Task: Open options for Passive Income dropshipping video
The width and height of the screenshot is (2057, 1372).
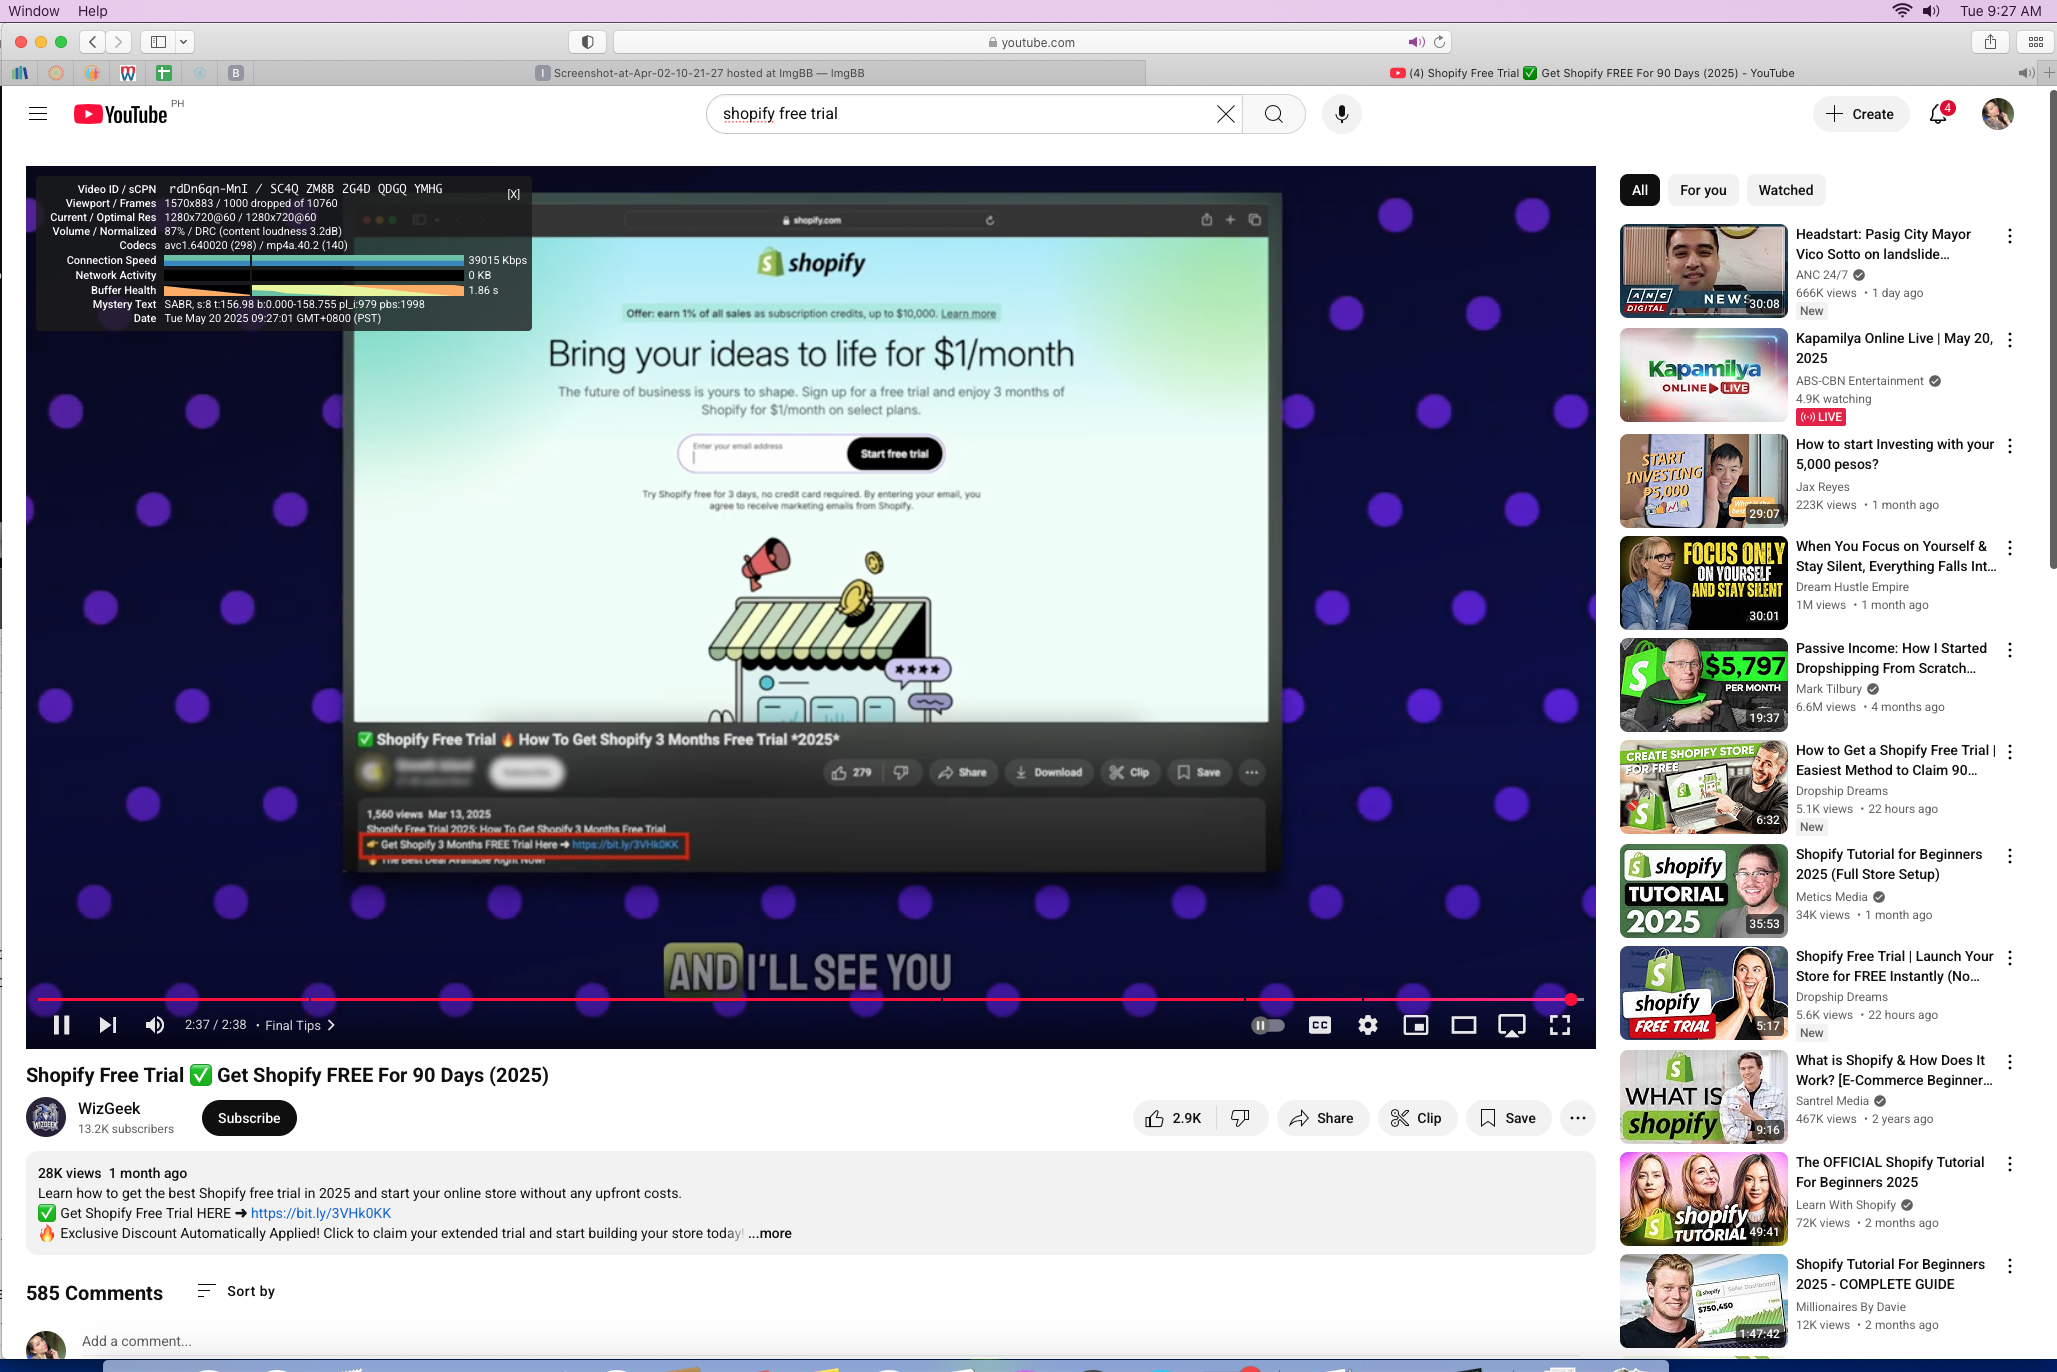Action: coord(2010,650)
